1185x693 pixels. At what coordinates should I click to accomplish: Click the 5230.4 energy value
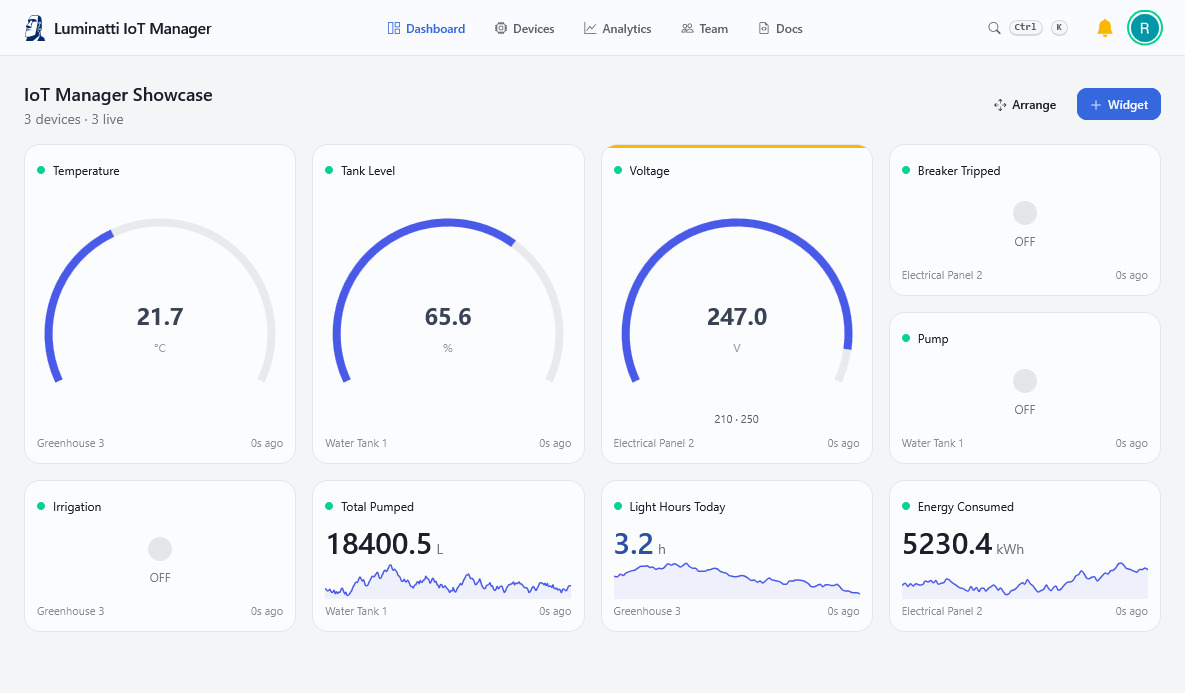pos(947,543)
